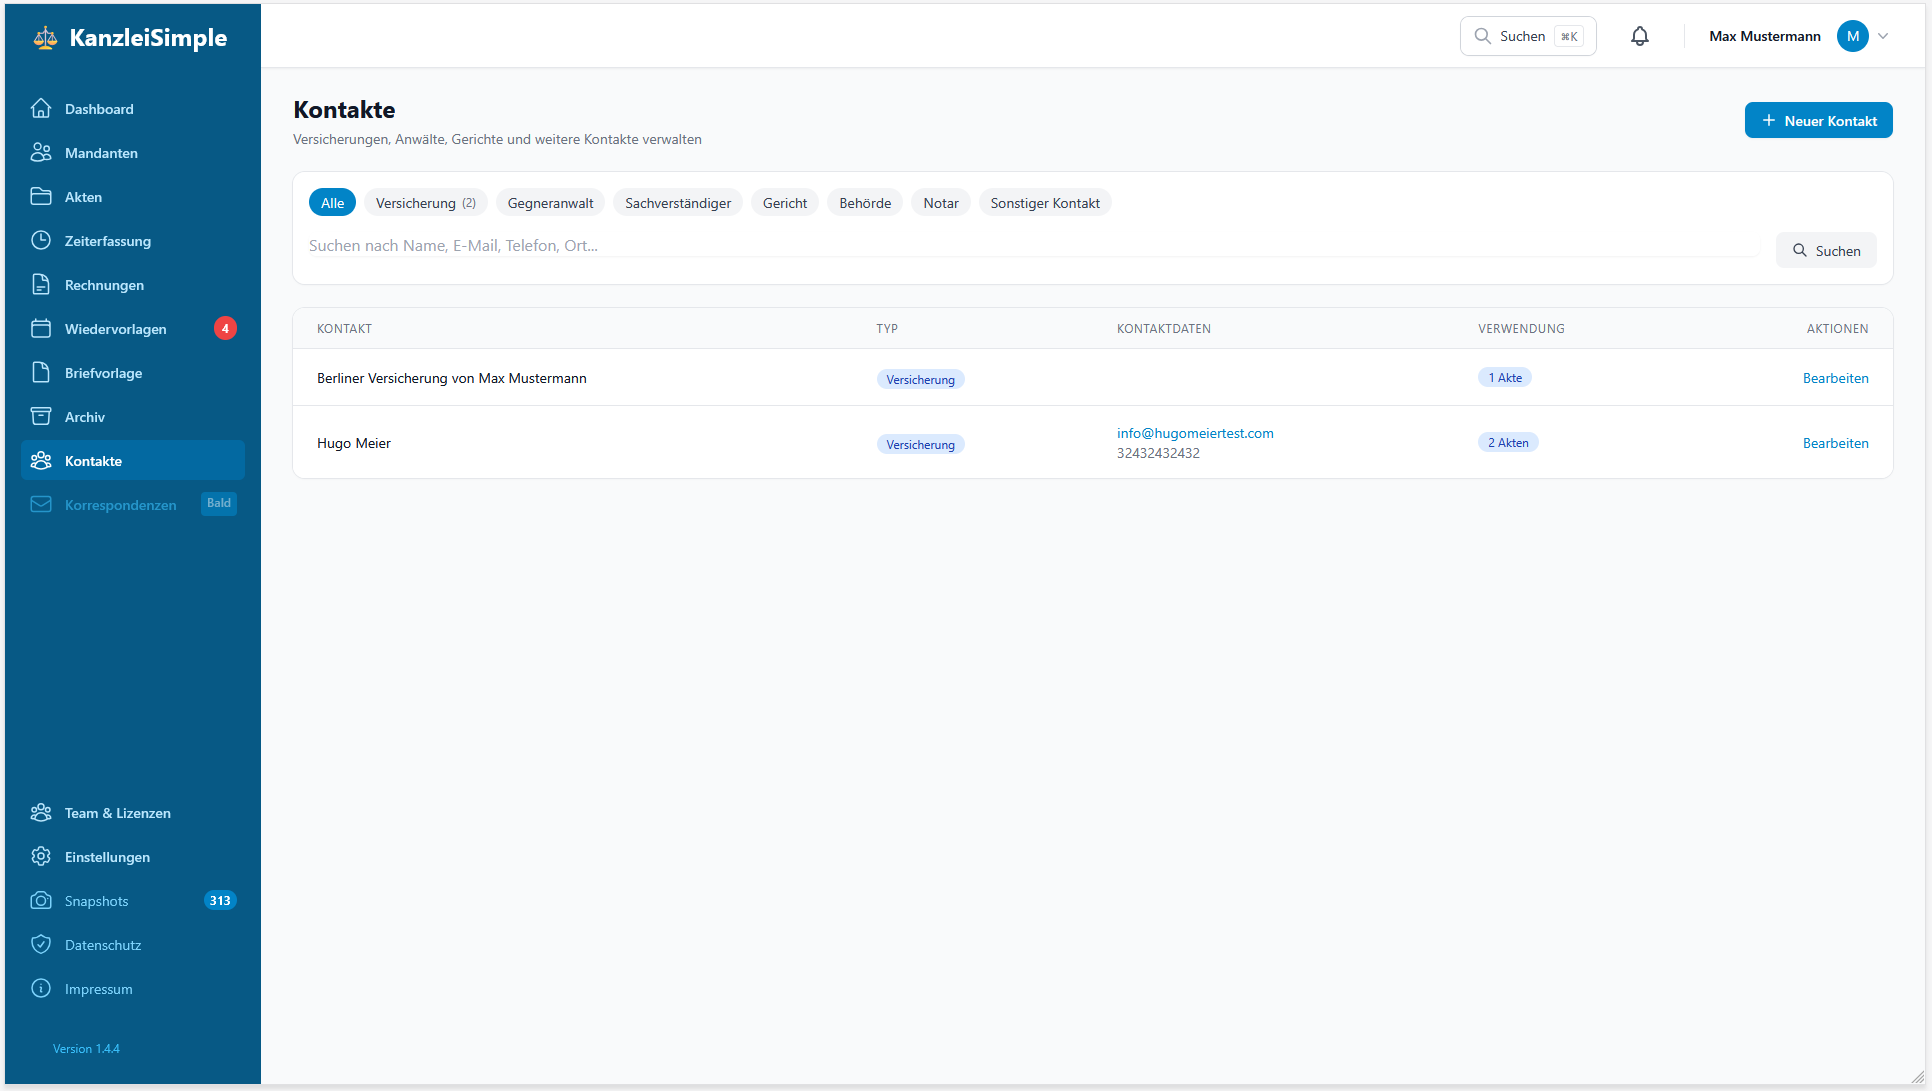This screenshot has height=1091, width=1932.
Task: Click the M user avatar
Action: (1852, 36)
